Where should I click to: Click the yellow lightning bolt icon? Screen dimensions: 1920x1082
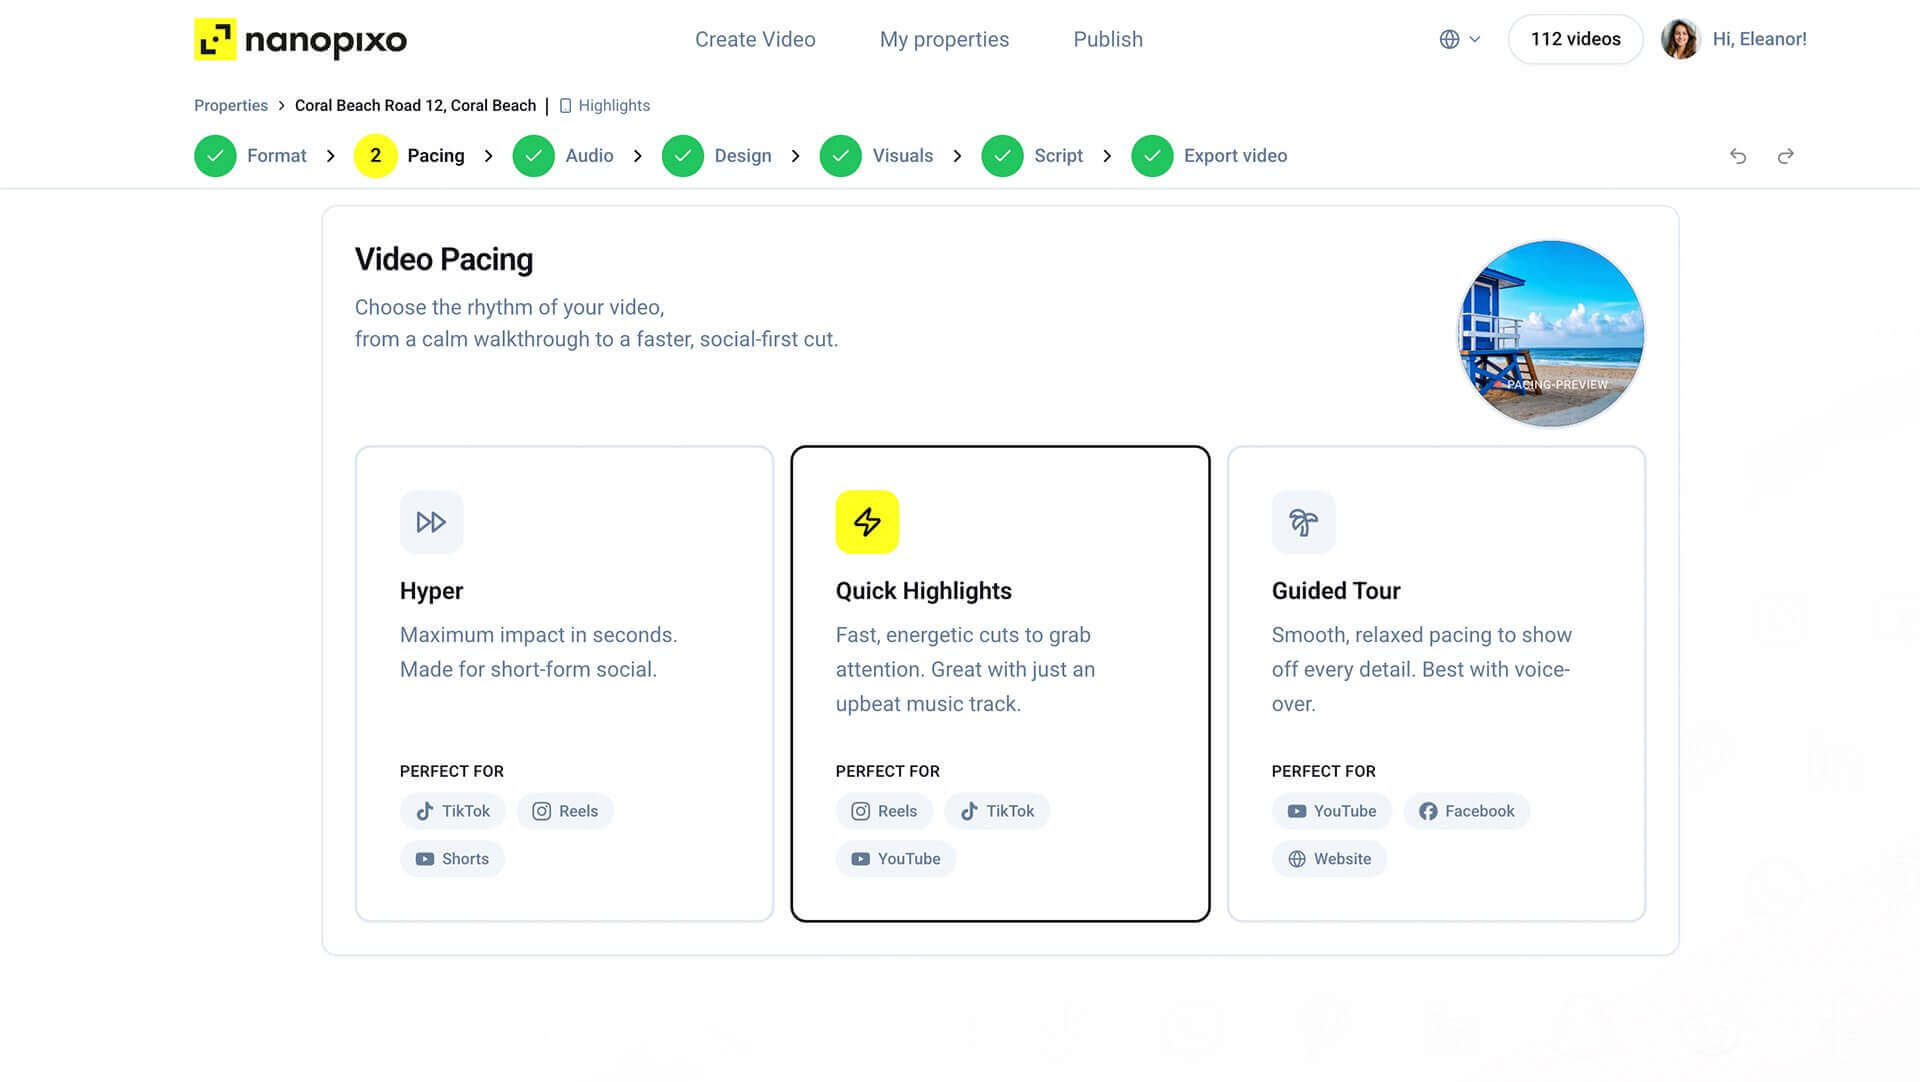coord(867,522)
